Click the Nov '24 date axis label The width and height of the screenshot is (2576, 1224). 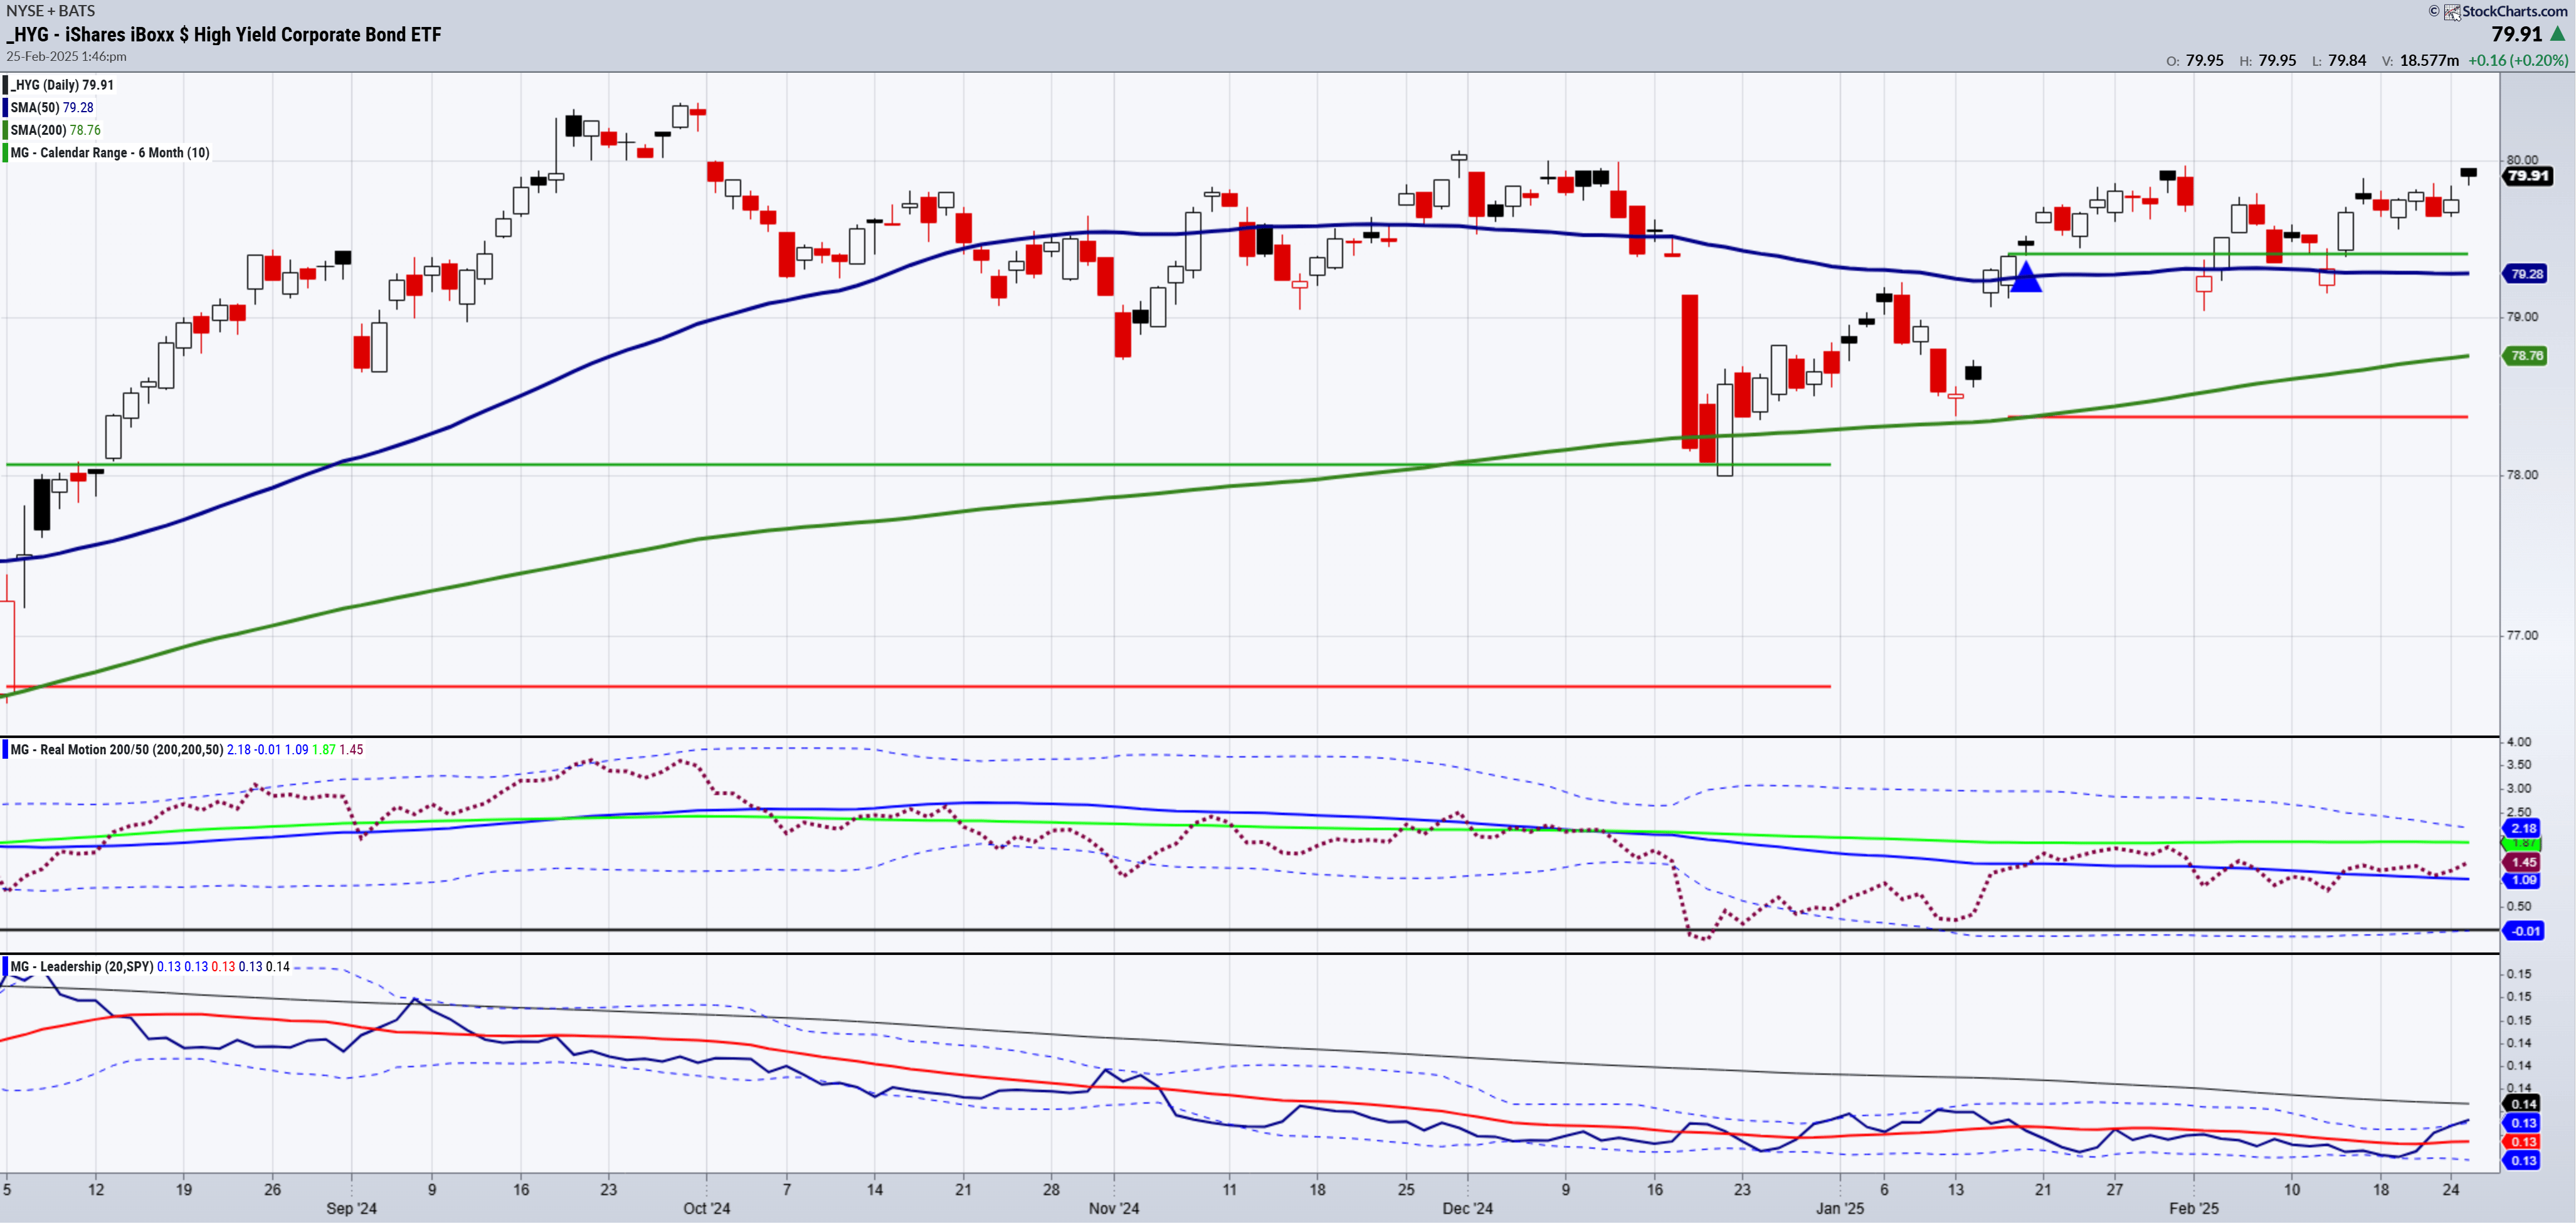coord(1114,1209)
